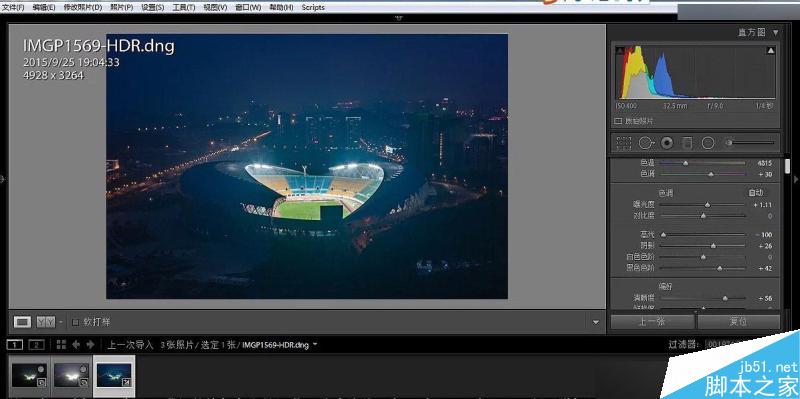Toggle the 原始照片 original photo checkbox
Screen dimensions: 800x399
coord(618,121)
